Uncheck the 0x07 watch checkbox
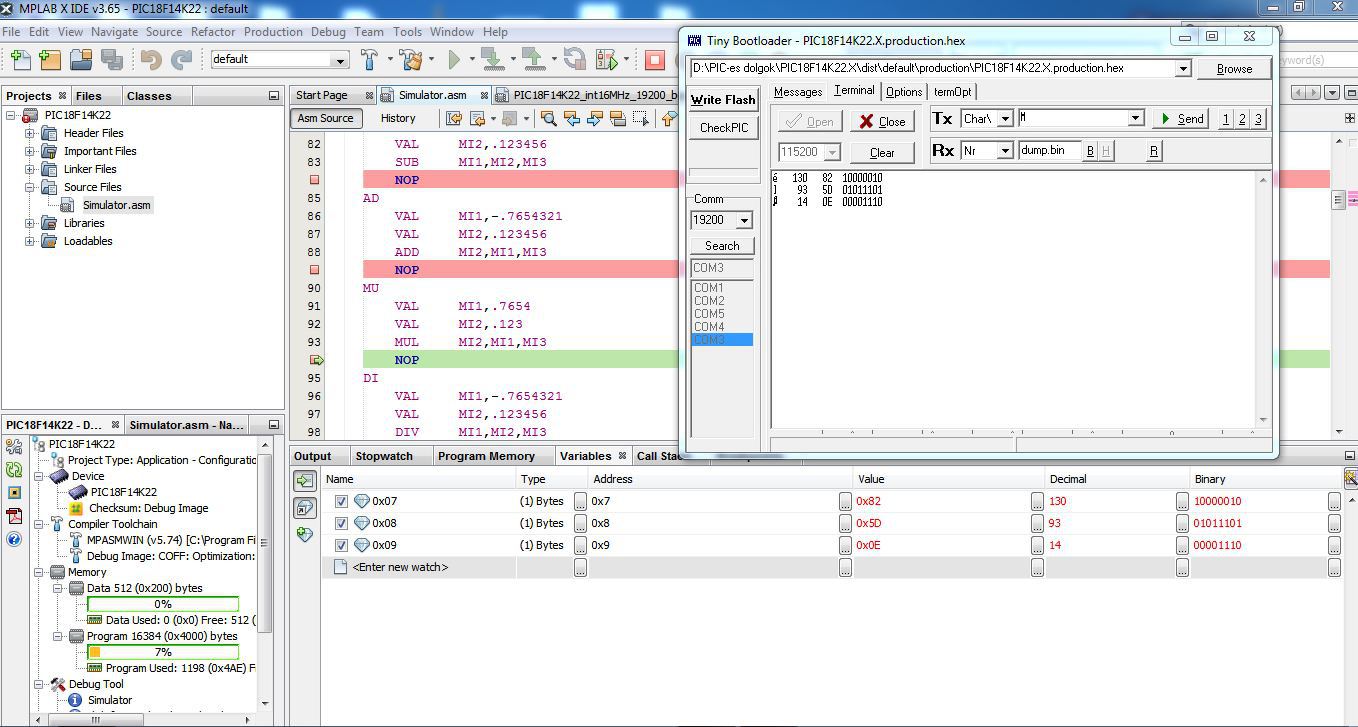This screenshot has height=727, width=1358. point(341,501)
